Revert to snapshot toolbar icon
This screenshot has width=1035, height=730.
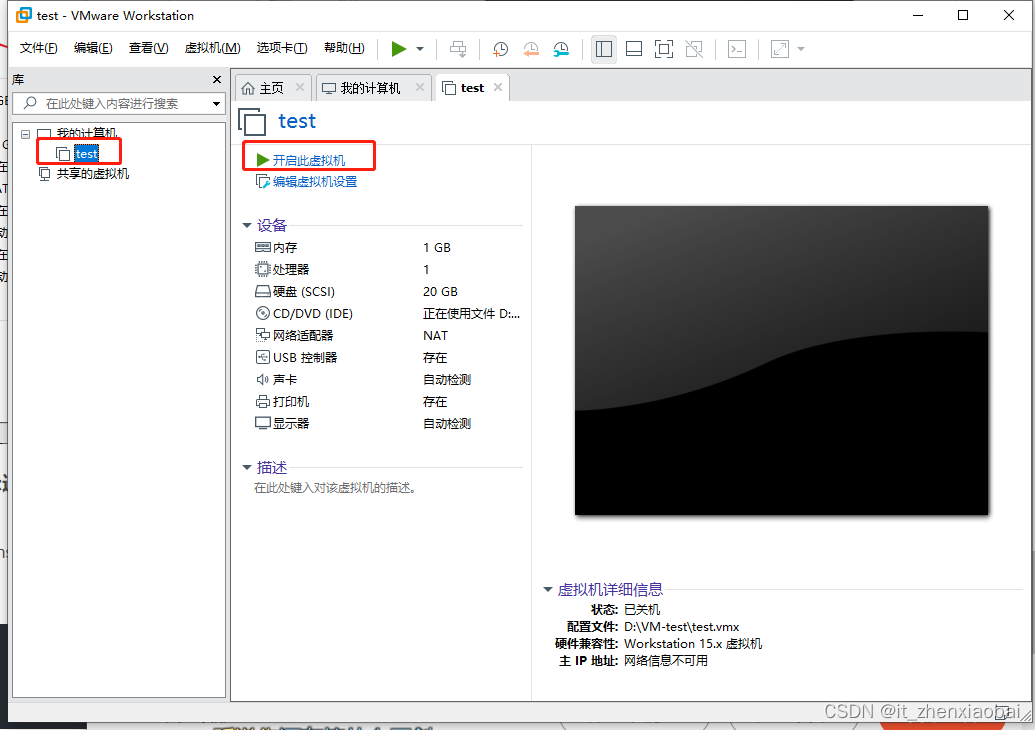click(x=531, y=49)
